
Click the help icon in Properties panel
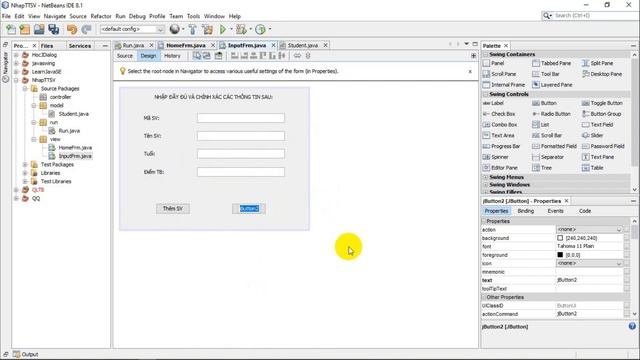[632, 326]
